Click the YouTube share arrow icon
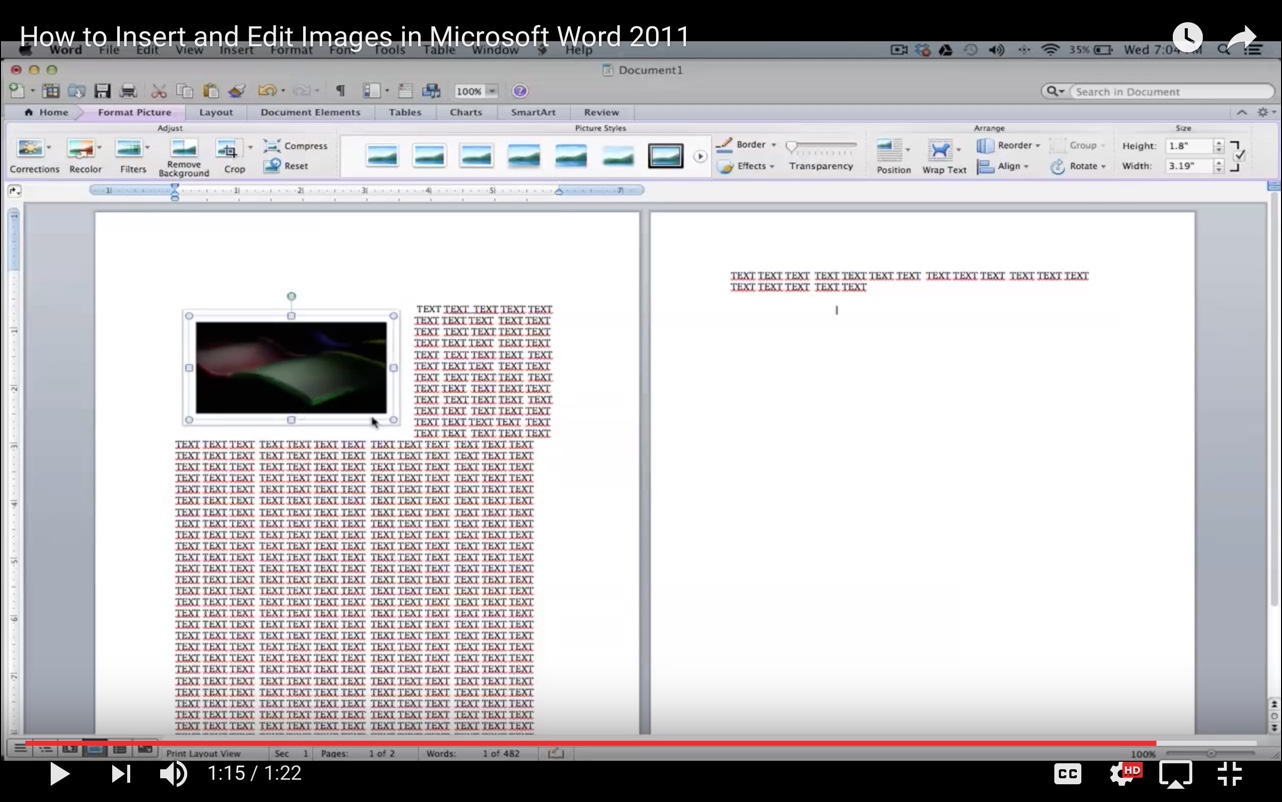Viewport: 1282px width, 802px height. pos(1242,38)
